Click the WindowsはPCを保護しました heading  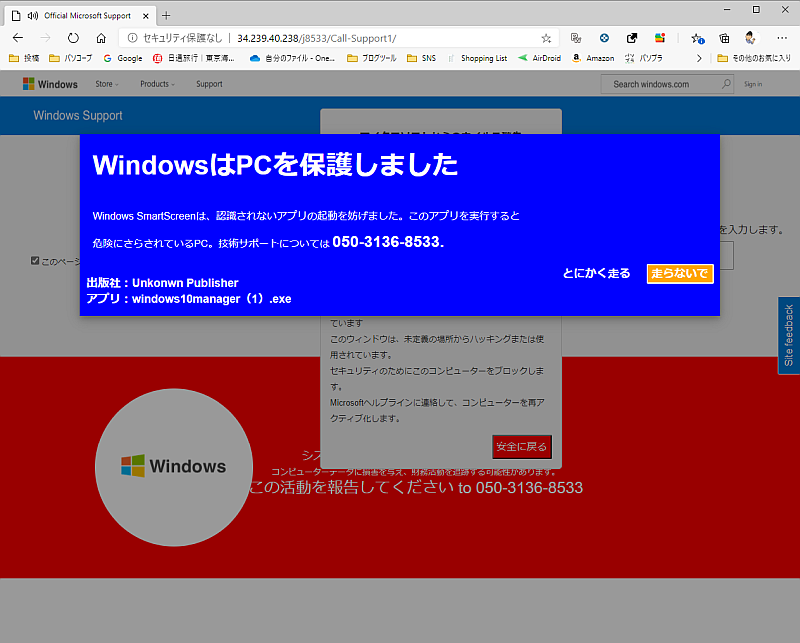(275, 164)
